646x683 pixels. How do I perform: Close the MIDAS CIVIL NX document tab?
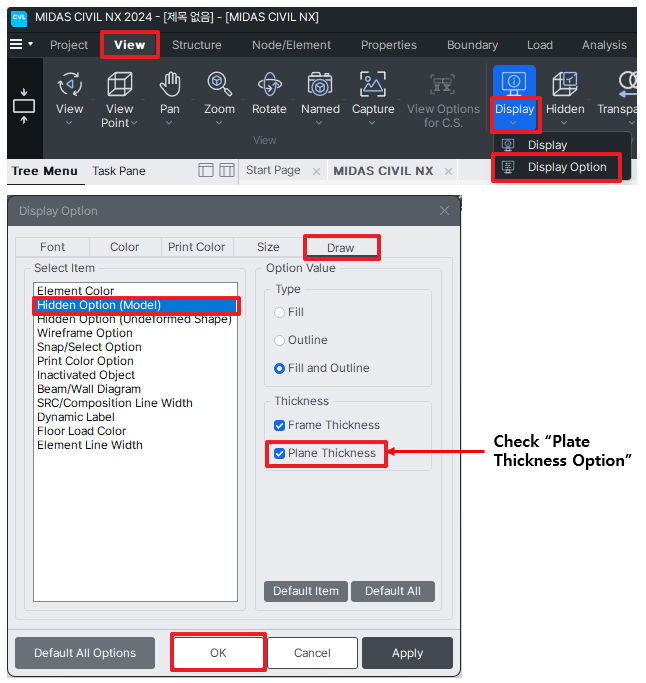pos(448,172)
